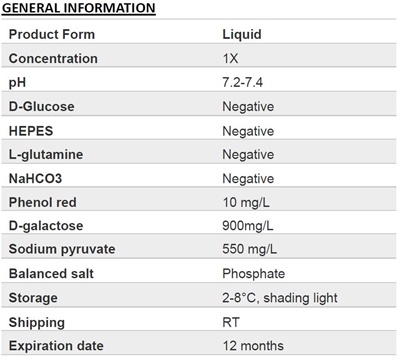Select the L-glutamine row label
Viewport: 400px width, 361px height.
(46, 155)
